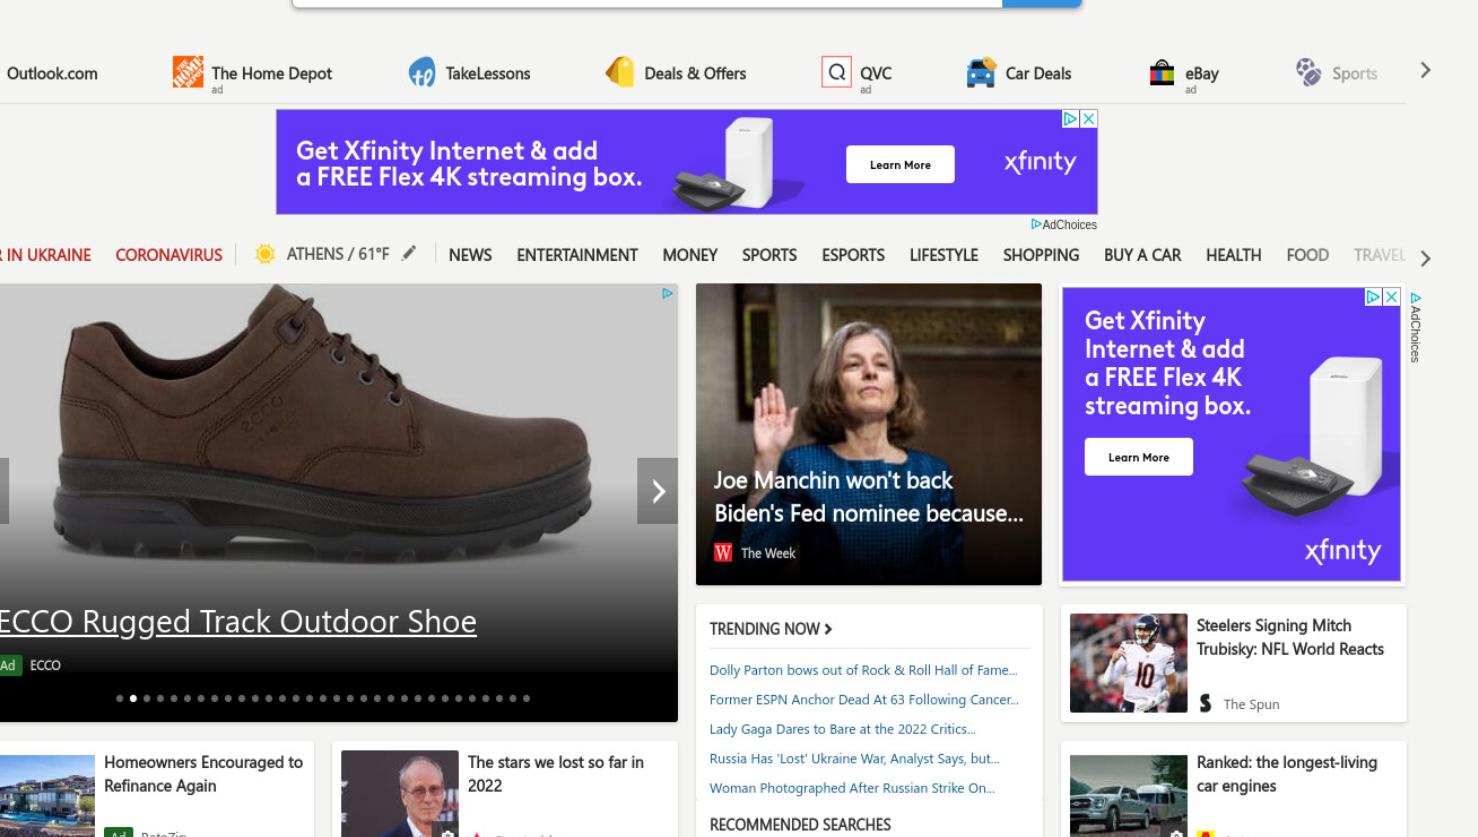Open The Home Depot shortcut icon

point(187,72)
